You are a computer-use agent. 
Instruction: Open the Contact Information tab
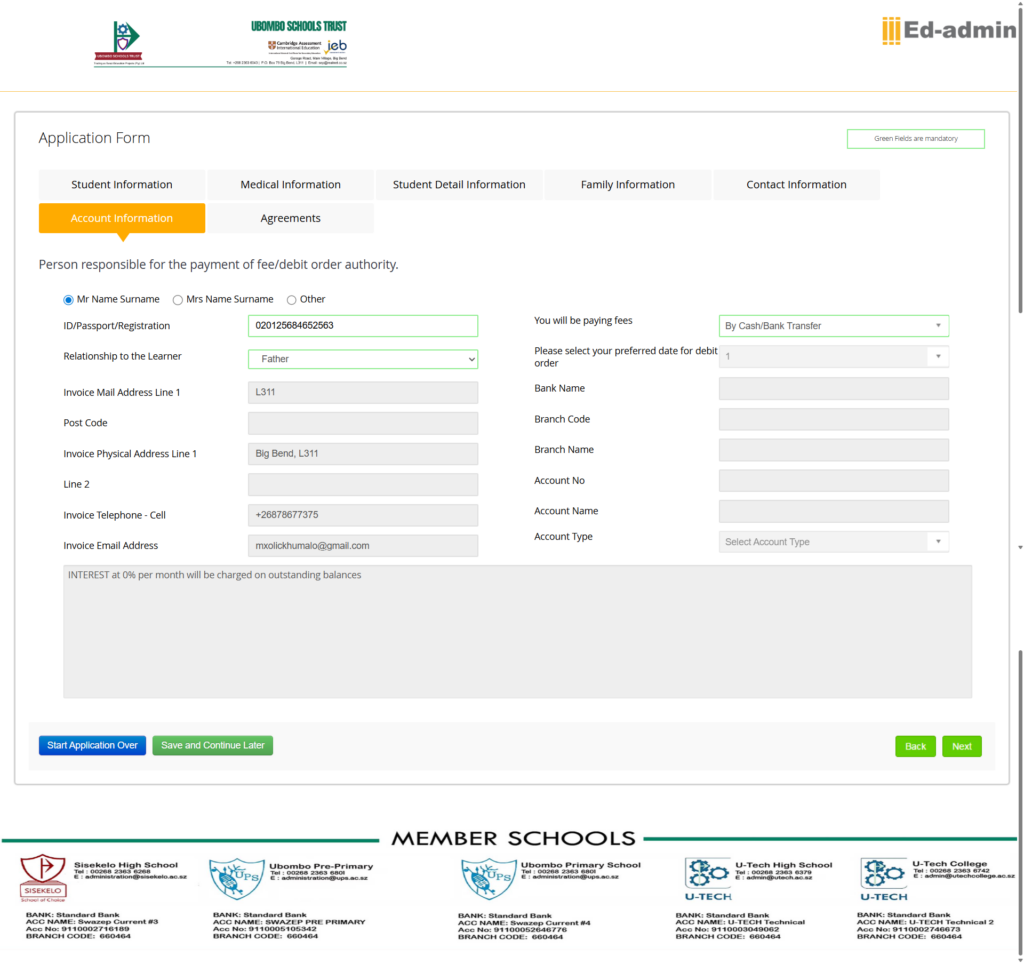796,185
